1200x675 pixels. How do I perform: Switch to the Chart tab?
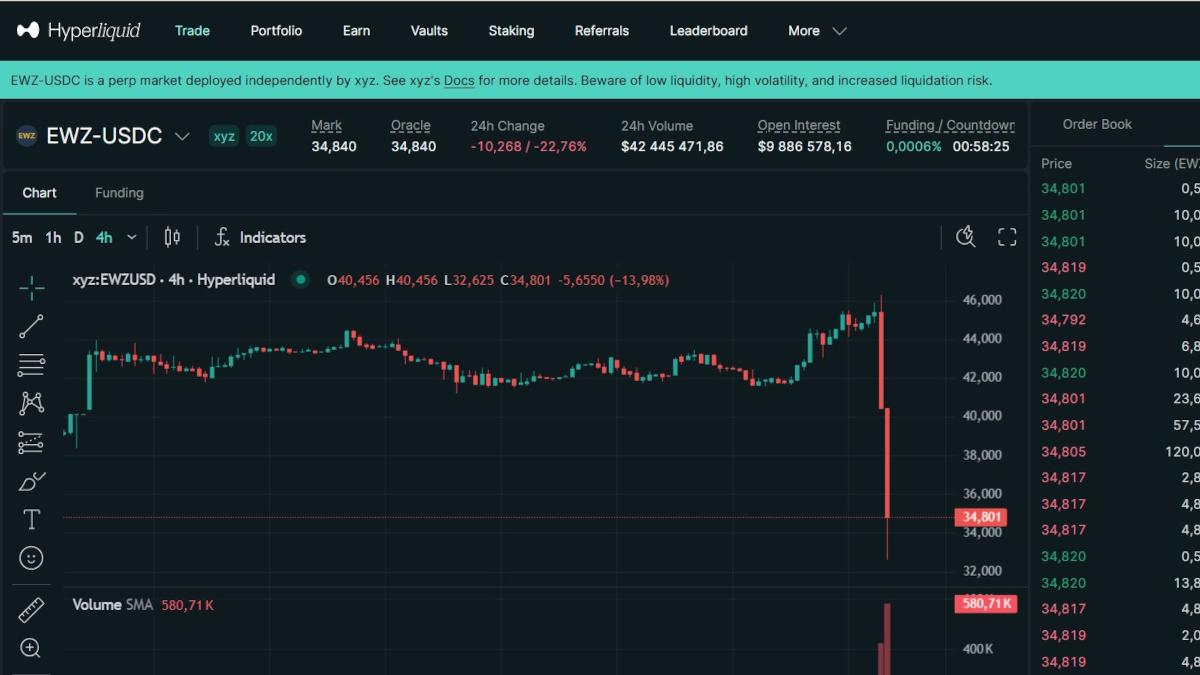pyautogui.click(x=40, y=193)
